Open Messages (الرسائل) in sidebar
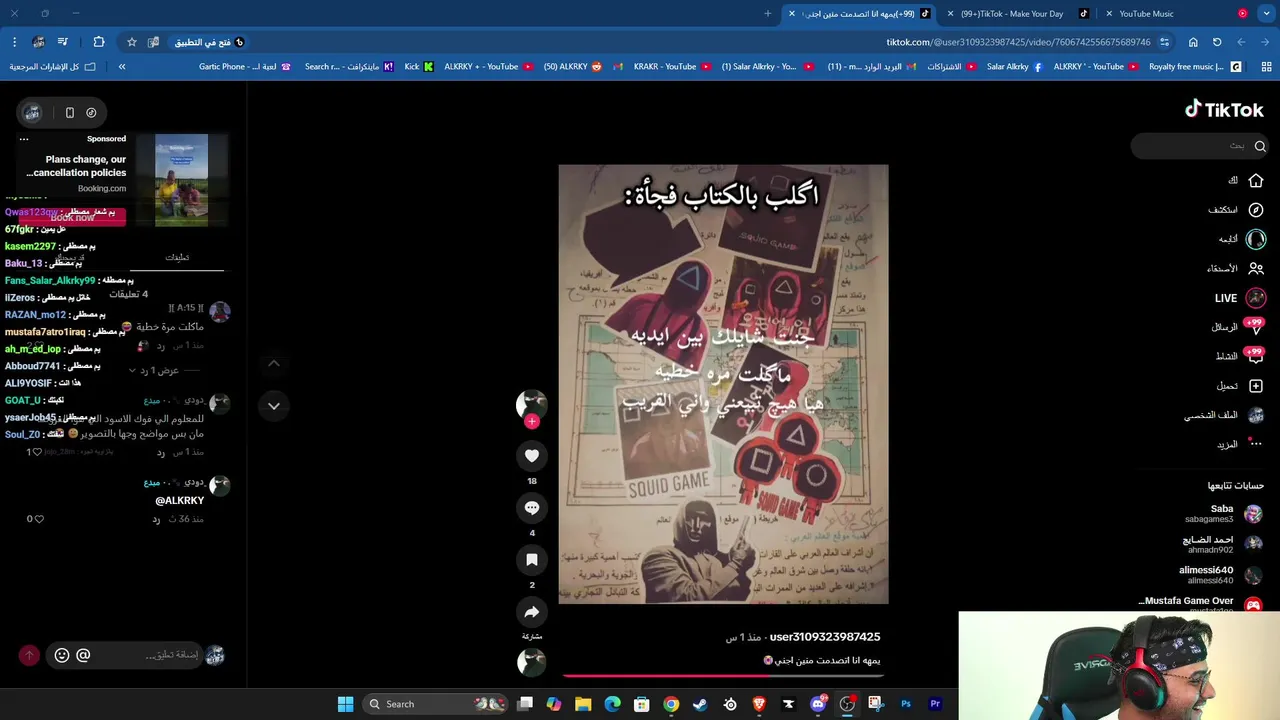This screenshot has height=720, width=1280. (1238, 327)
